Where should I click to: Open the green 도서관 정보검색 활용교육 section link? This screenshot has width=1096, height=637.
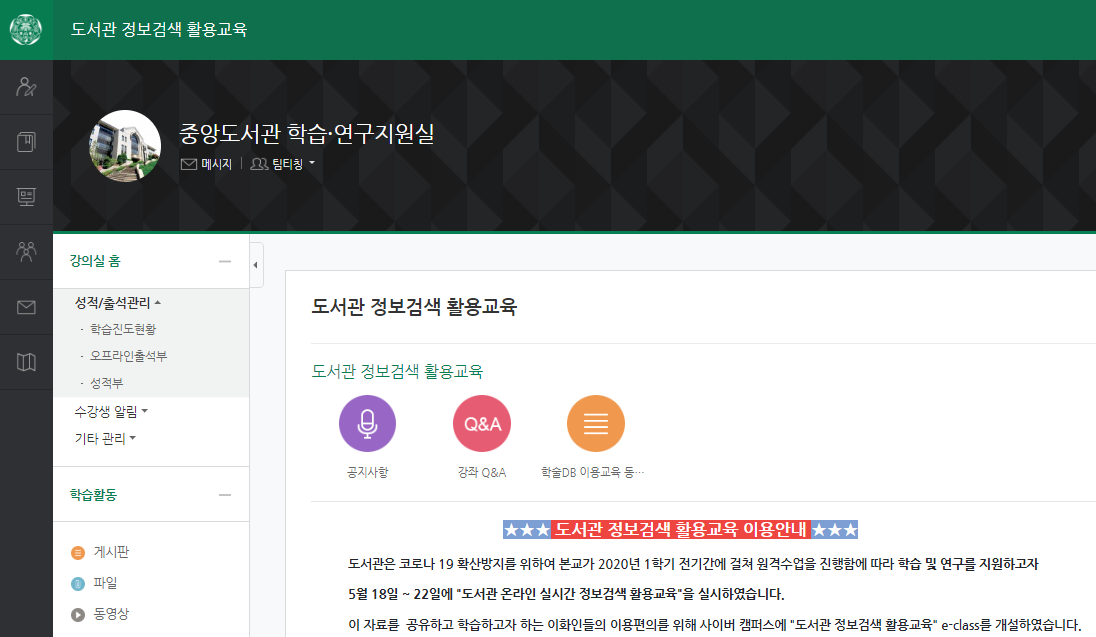point(397,371)
